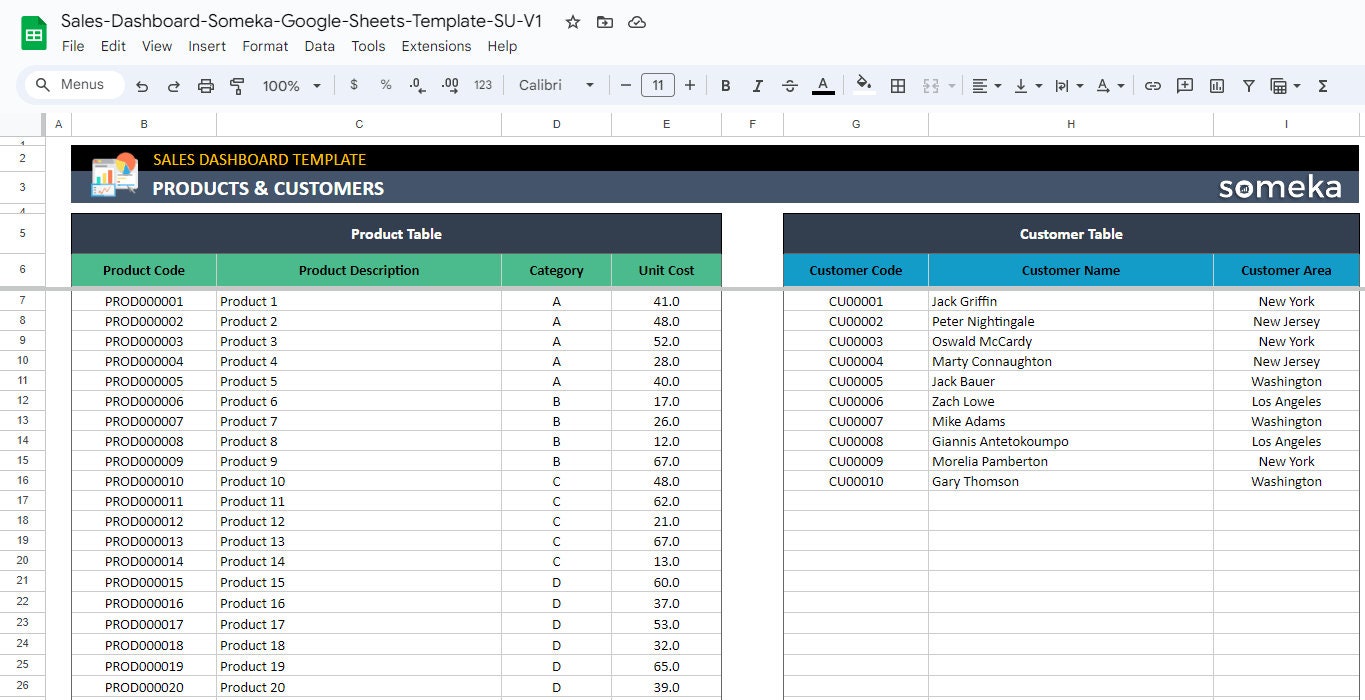The height and width of the screenshot is (700, 1365).
Task: Toggle italic formatting
Action: tap(757, 85)
